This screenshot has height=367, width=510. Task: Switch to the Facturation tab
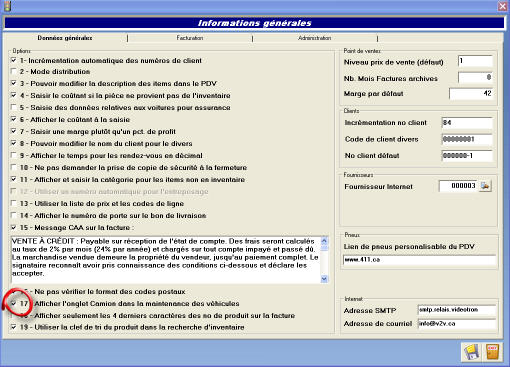(190, 38)
